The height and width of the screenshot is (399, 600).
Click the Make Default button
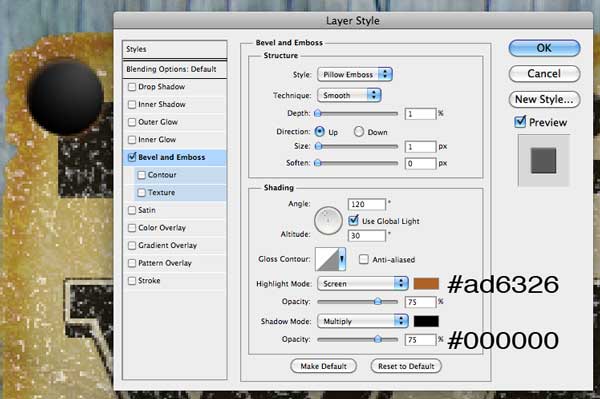tap(323, 366)
